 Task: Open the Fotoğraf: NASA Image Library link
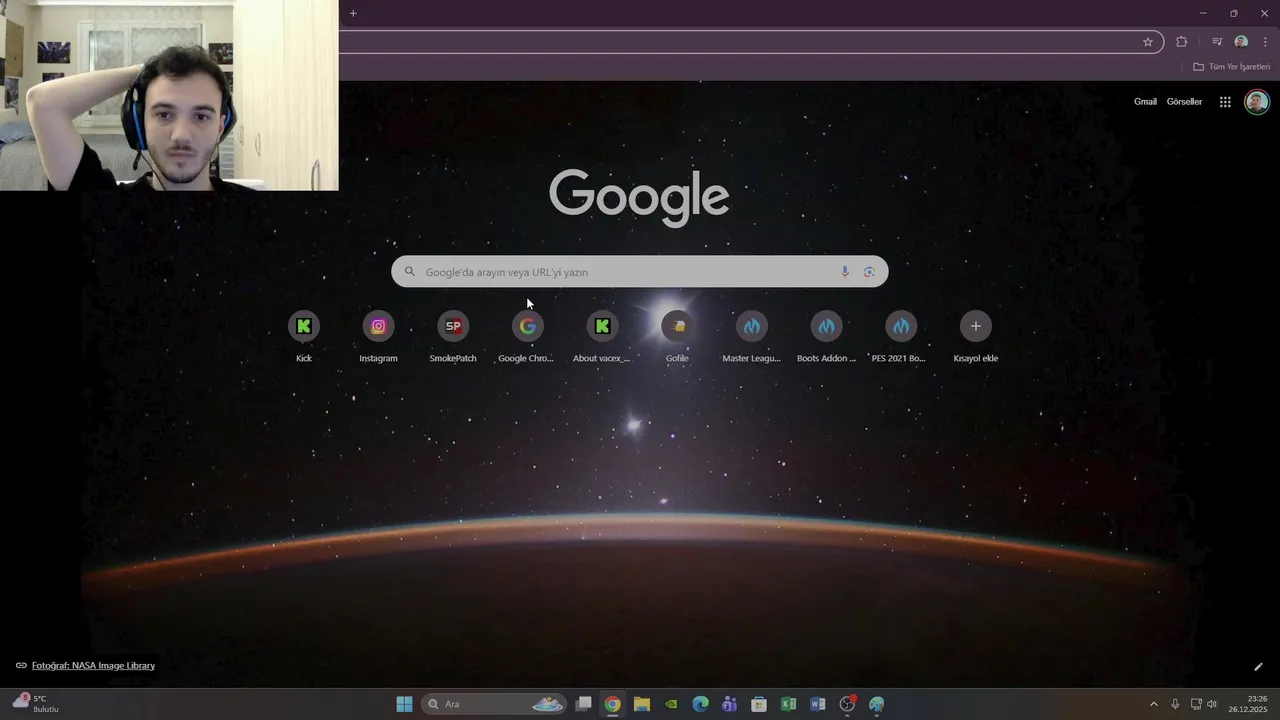[93, 666]
